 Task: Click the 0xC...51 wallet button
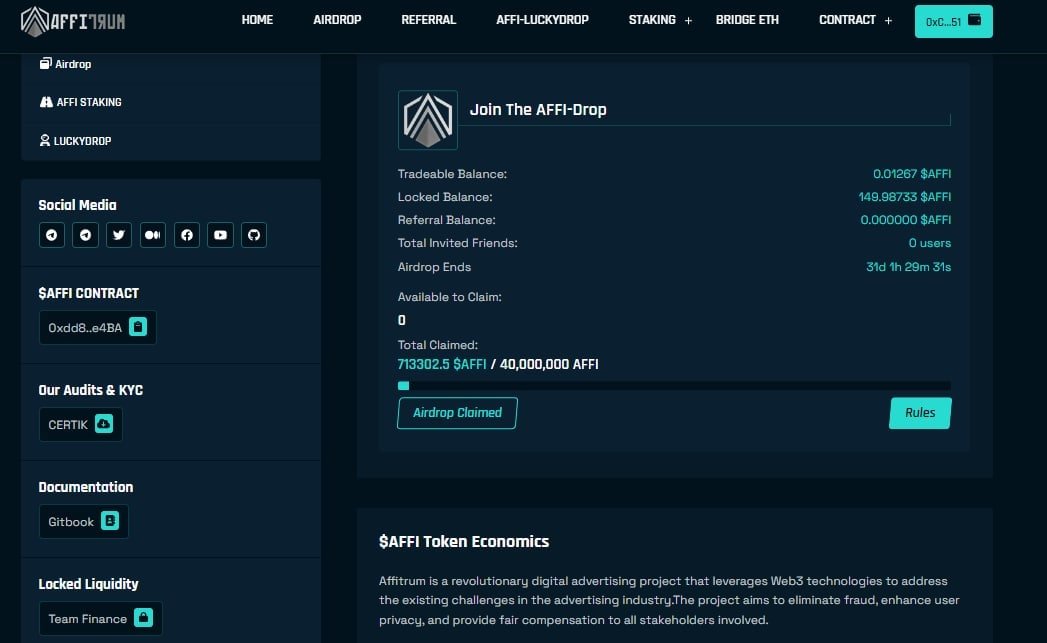point(954,21)
